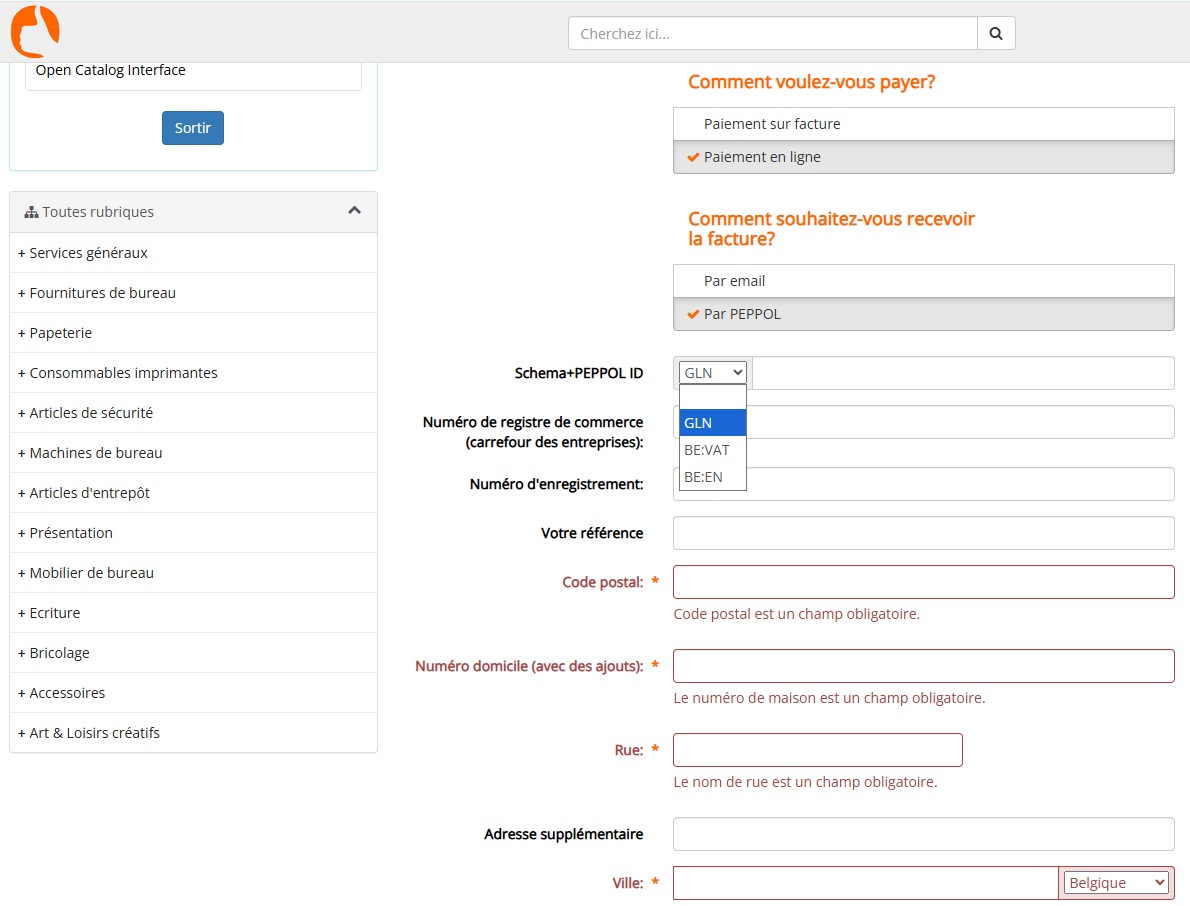Open the Papeterie category
This screenshot has height=906, width=1190.
pos(60,333)
